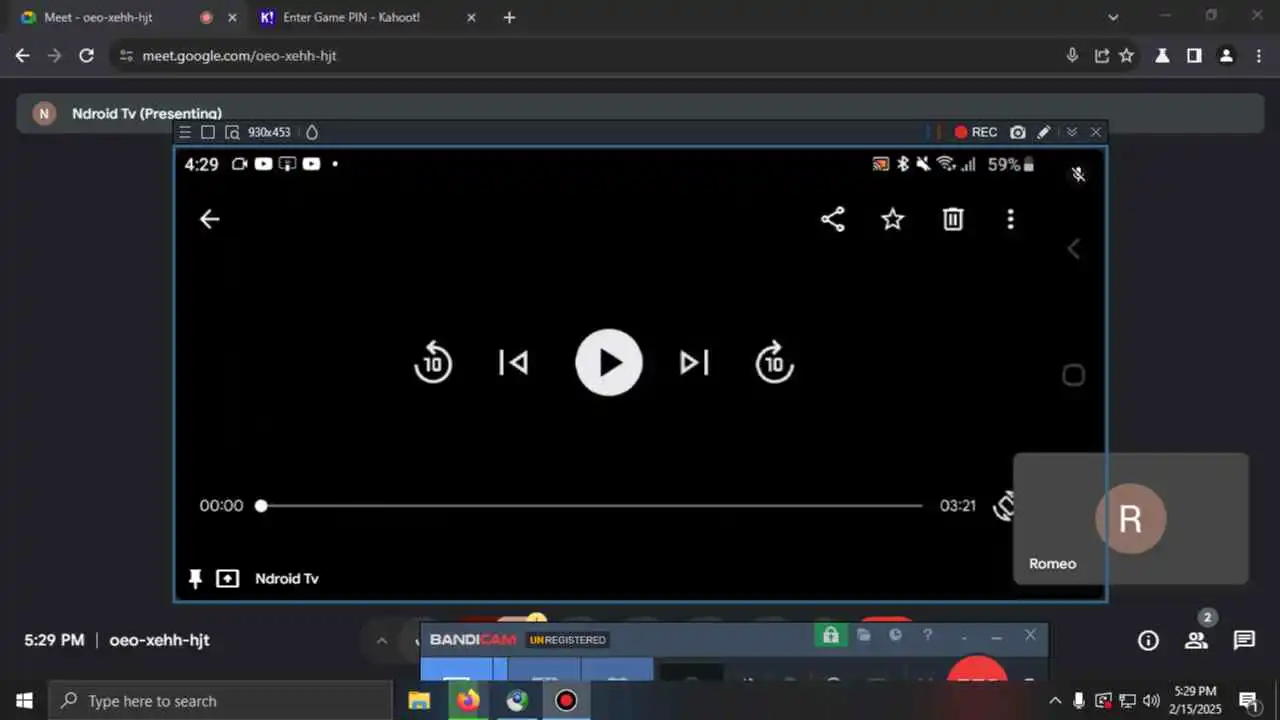This screenshot has height=720, width=1280.
Task: Open the Bandicam output folder icon
Action: tap(864, 635)
